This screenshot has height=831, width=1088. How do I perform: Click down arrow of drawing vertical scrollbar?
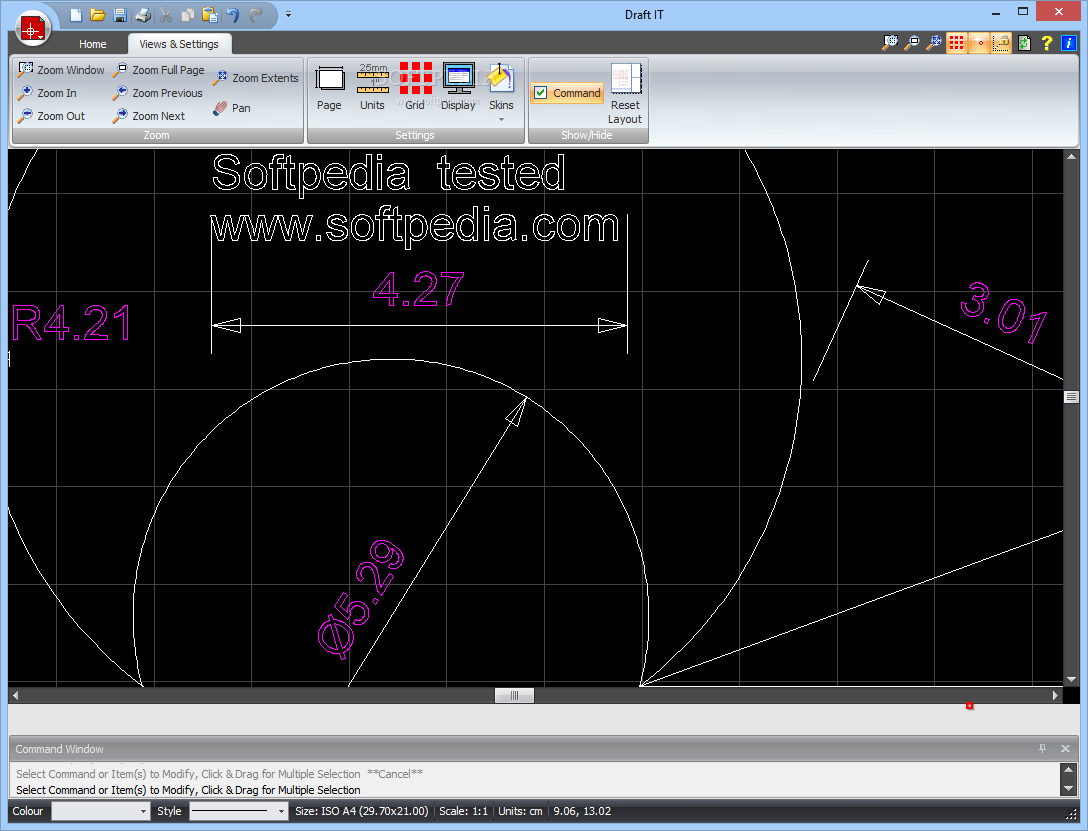pyautogui.click(x=1071, y=679)
